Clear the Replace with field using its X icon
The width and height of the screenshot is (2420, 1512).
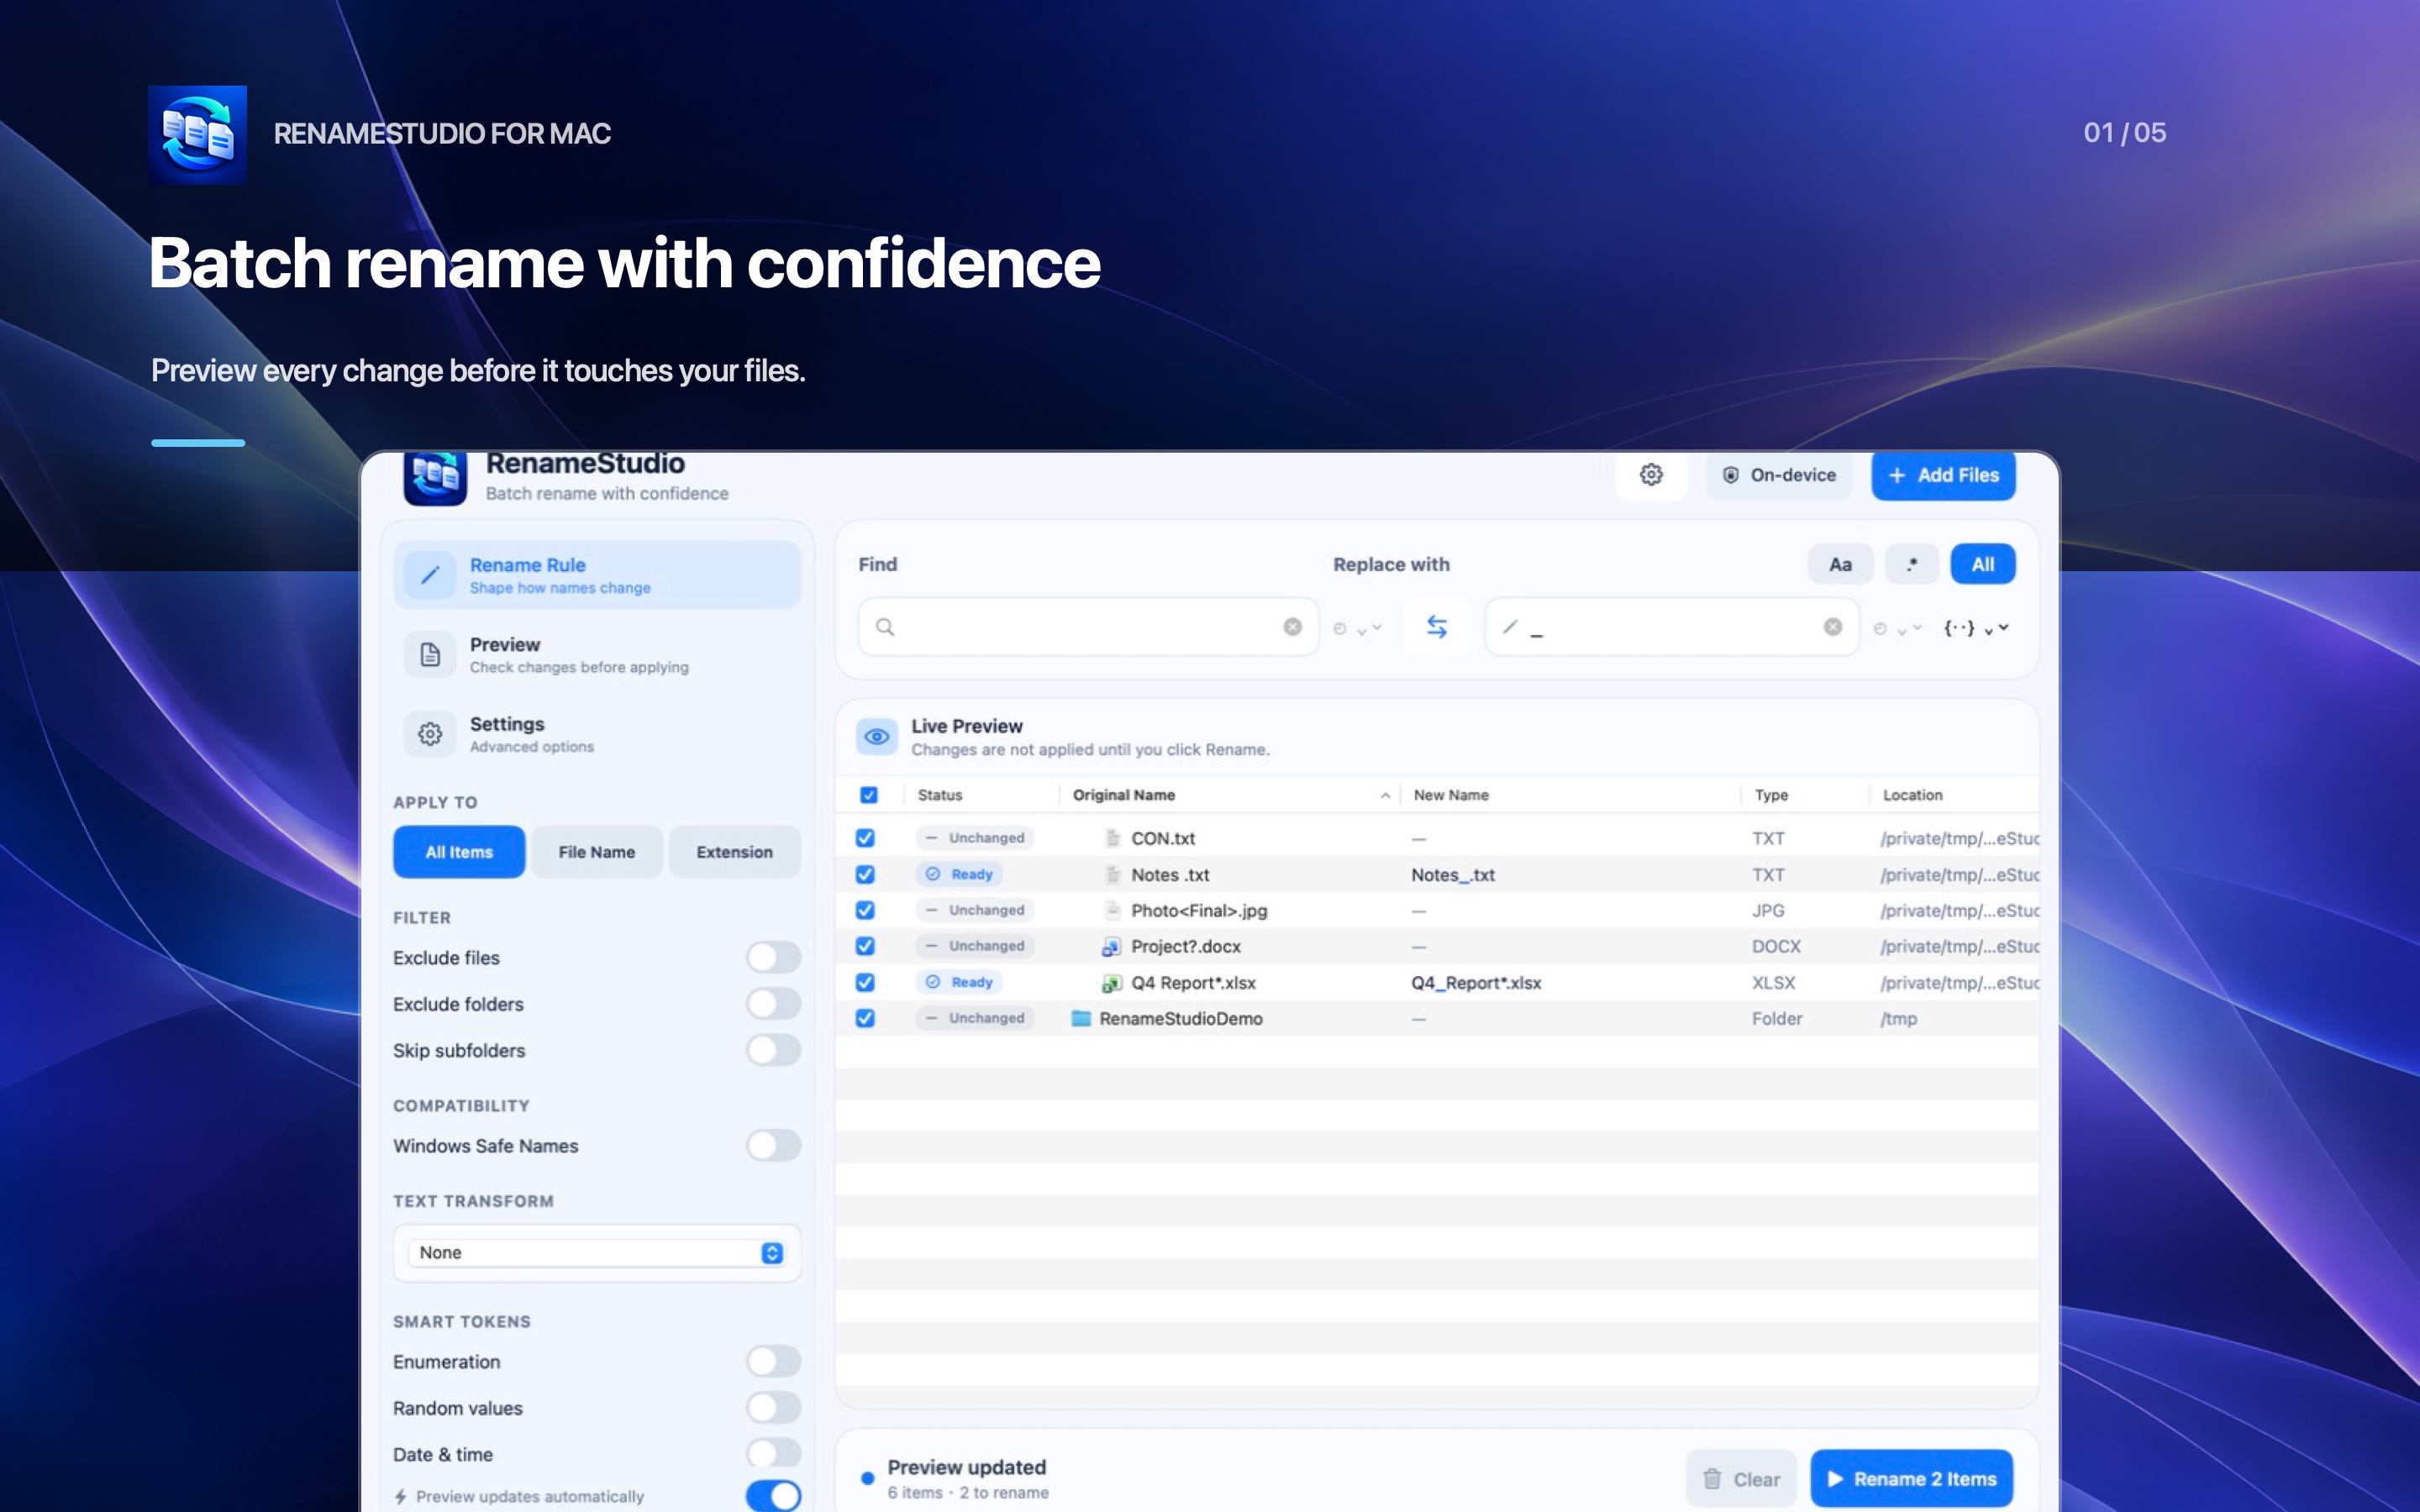[x=1832, y=627]
